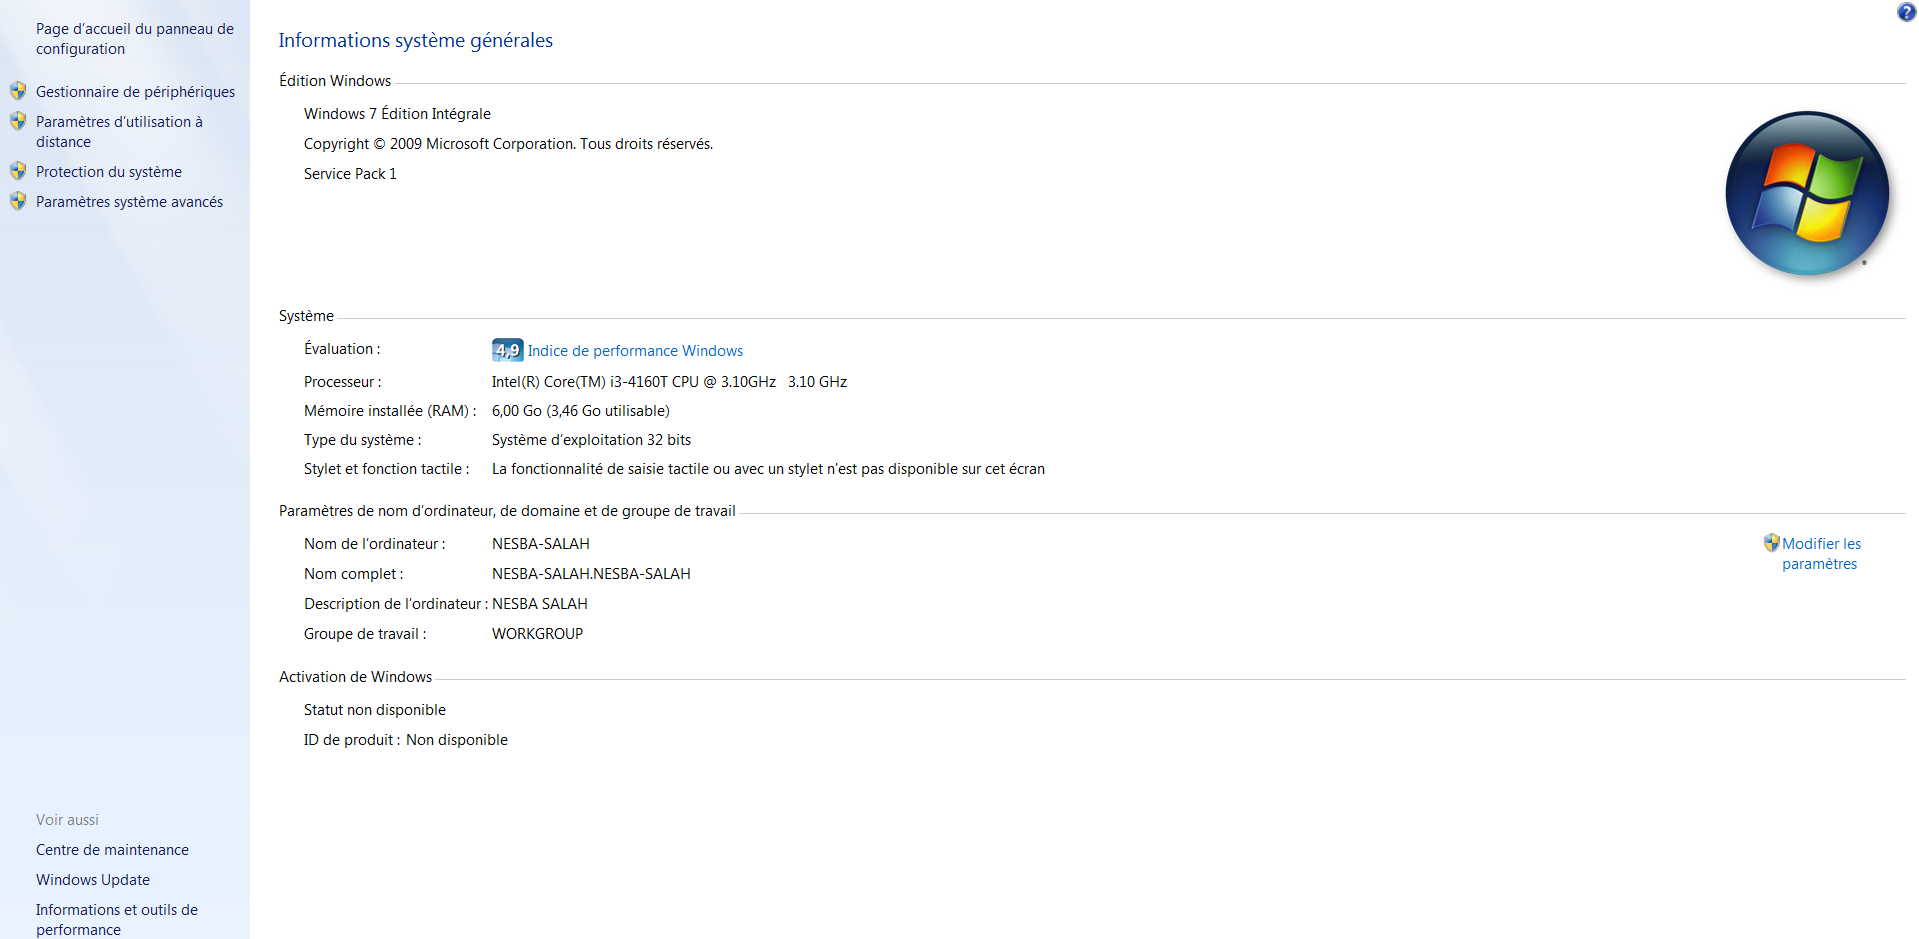The width and height of the screenshot is (1919, 939).
Task: Open Paramètres d'utilisation à distance
Action: coord(119,132)
